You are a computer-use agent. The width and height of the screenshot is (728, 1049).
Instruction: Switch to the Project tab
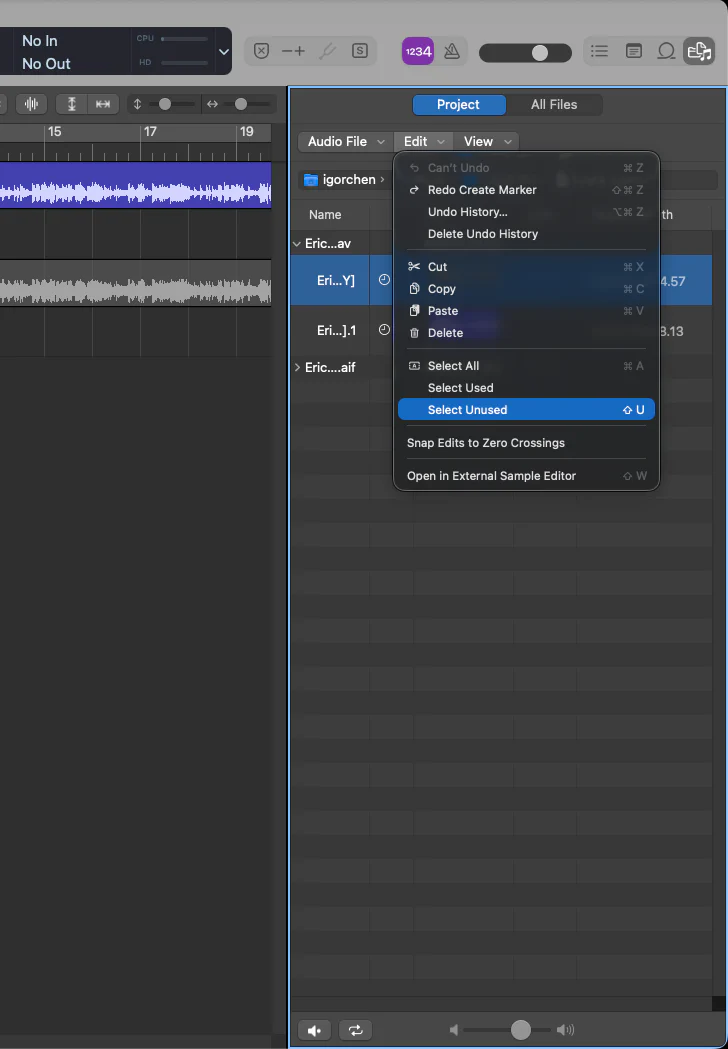tap(458, 104)
